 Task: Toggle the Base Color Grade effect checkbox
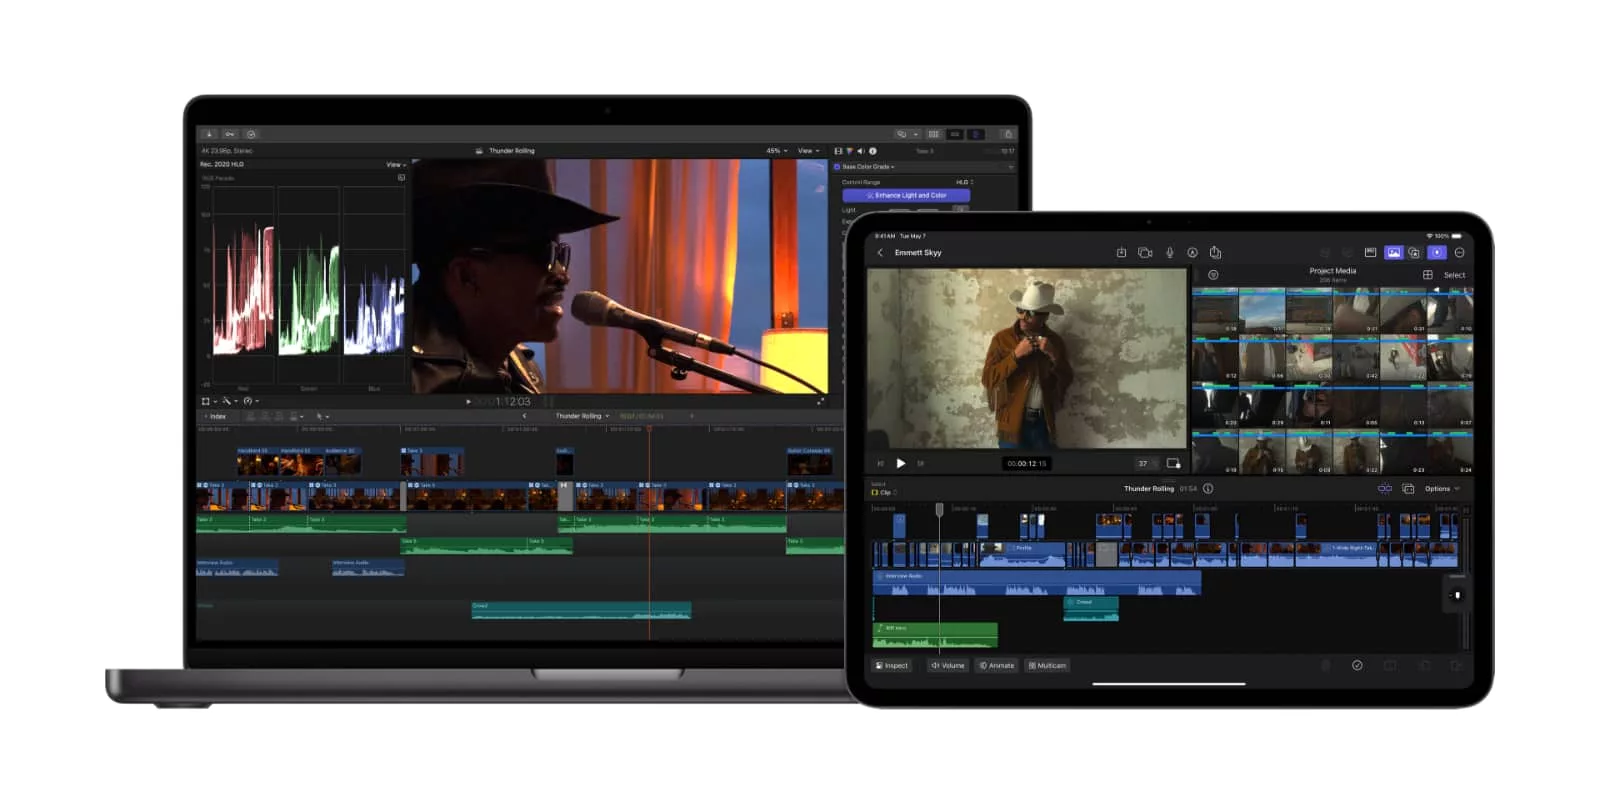pyautogui.click(x=837, y=167)
